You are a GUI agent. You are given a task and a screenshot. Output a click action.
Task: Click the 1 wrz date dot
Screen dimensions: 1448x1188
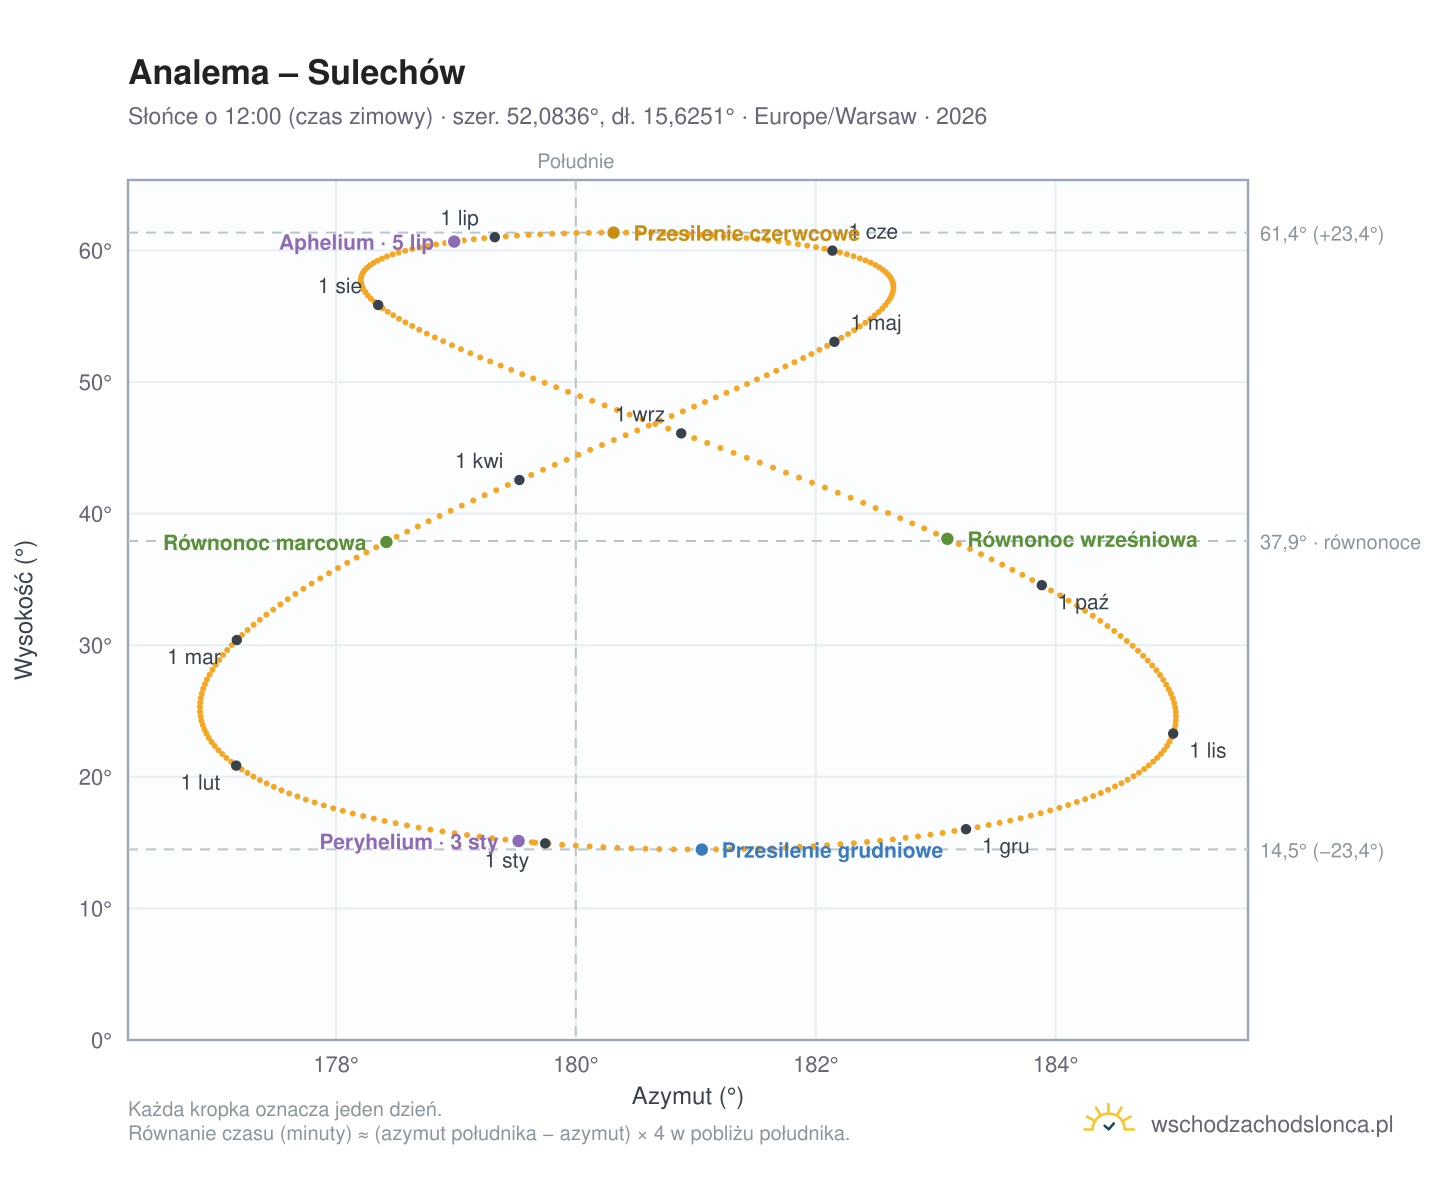681,433
